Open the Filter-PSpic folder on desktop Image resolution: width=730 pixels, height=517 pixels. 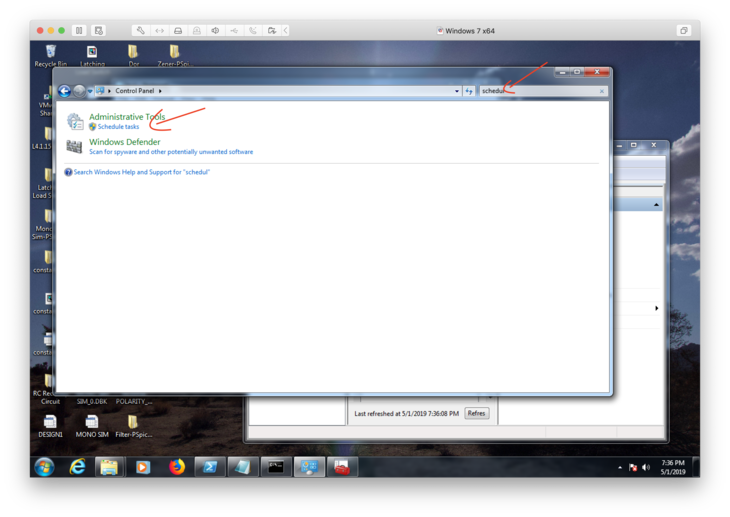click(133, 427)
